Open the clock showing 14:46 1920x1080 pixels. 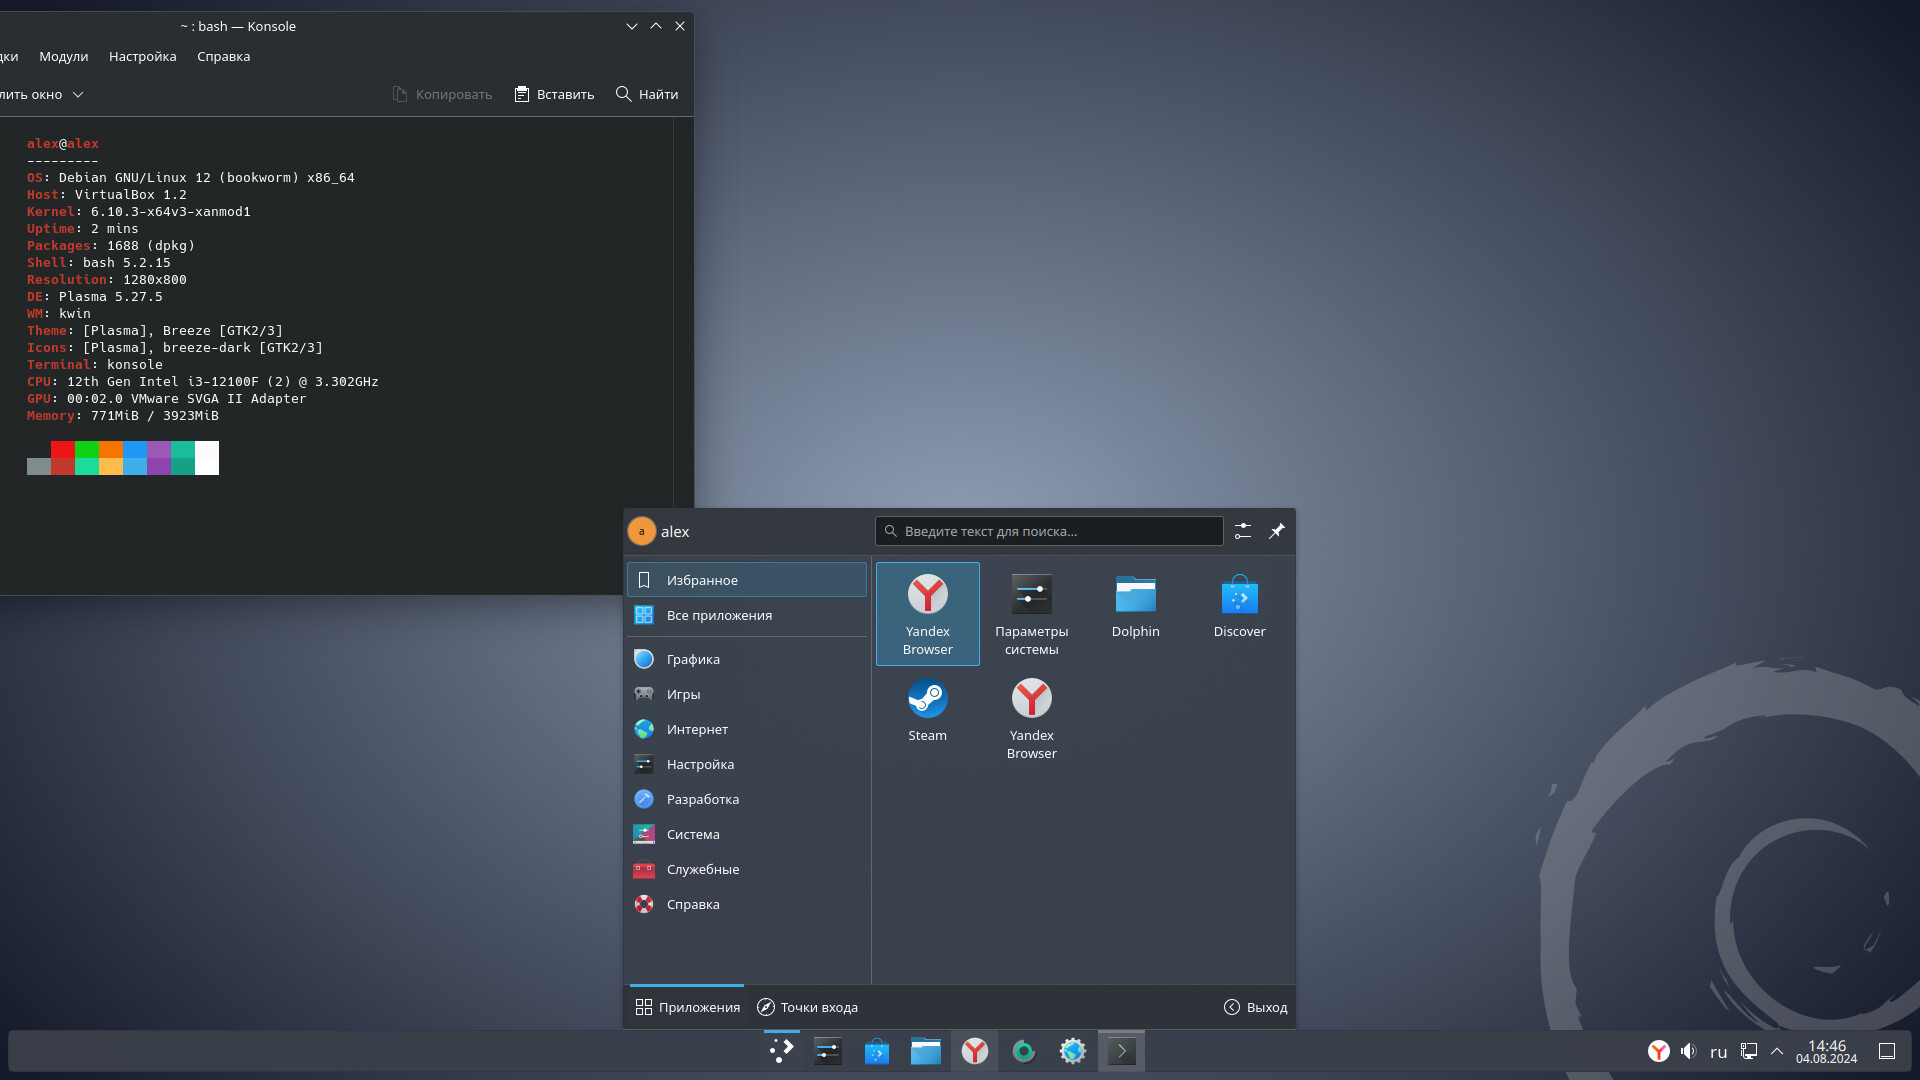(x=1826, y=1051)
